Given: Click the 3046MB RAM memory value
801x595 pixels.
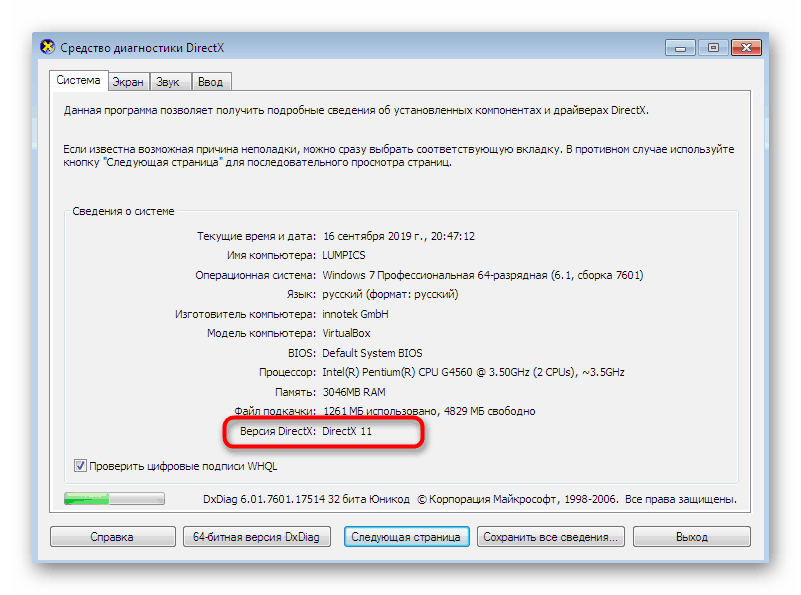Looking at the screenshot, I should pyautogui.click(x=354, y=392).
